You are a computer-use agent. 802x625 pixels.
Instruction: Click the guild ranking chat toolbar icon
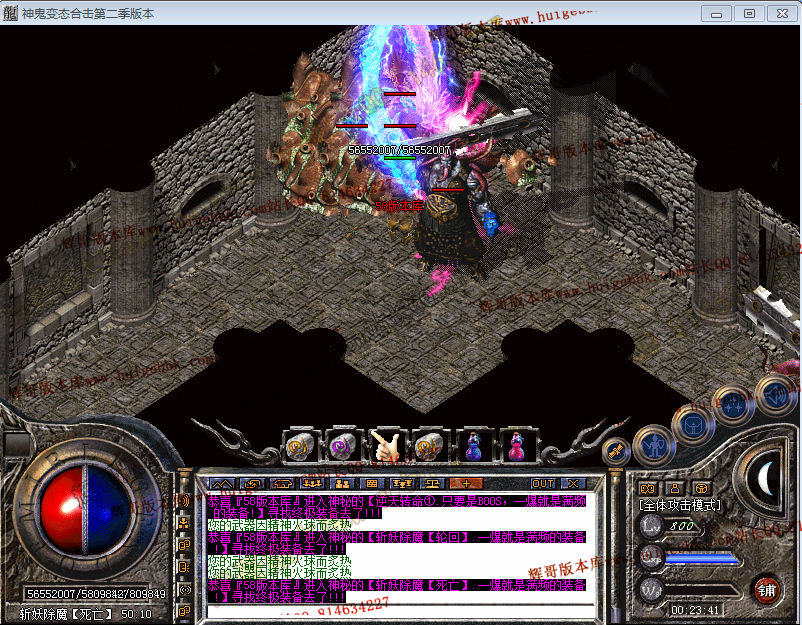pos(403,483)
